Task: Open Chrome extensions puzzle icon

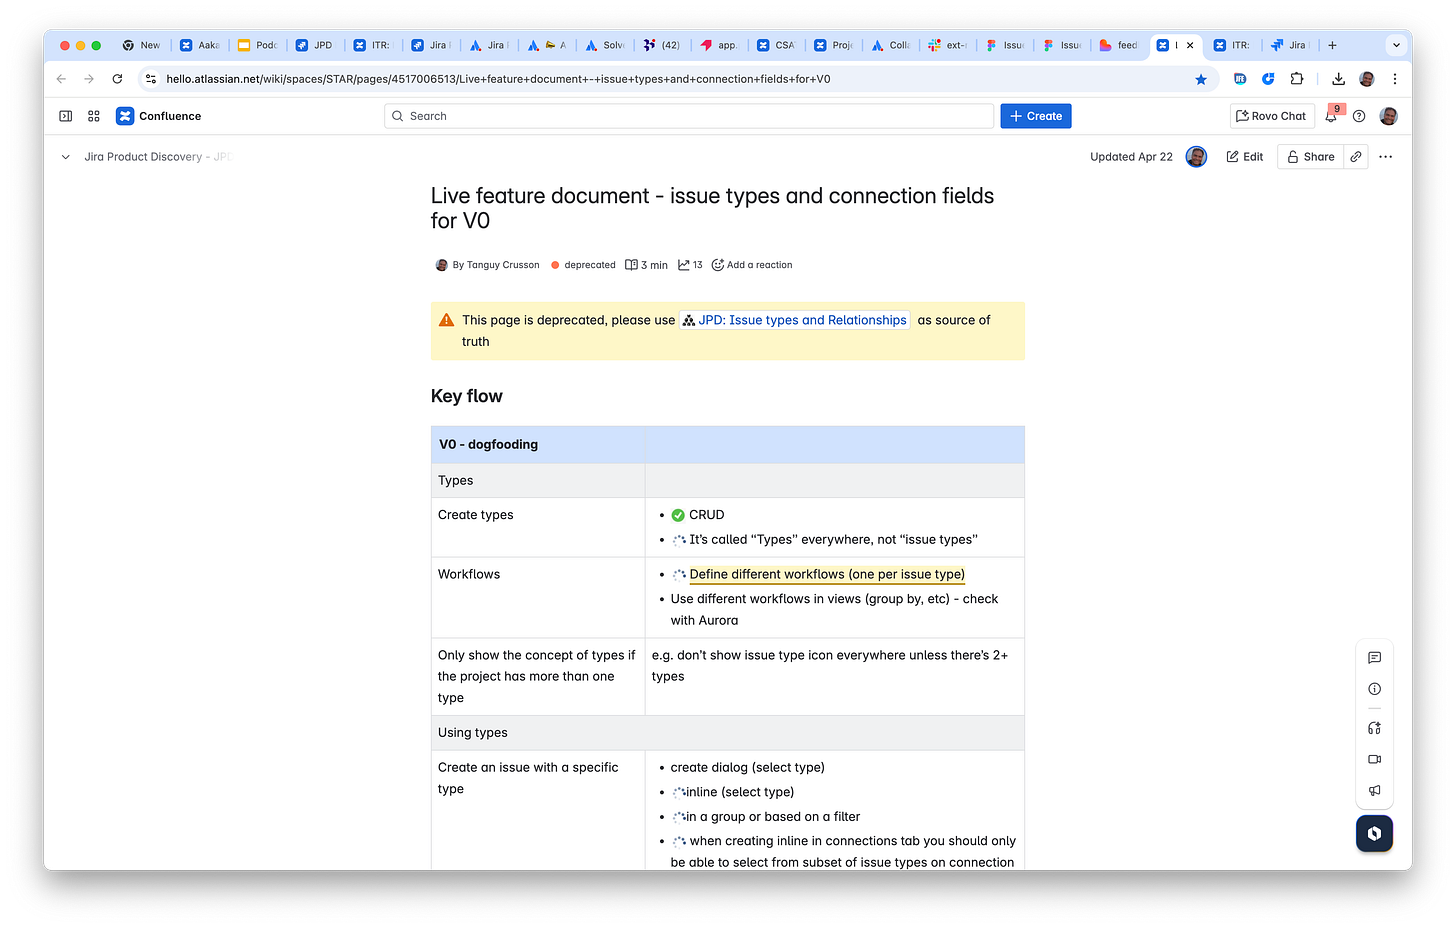Action: [x=1297, y=79]
